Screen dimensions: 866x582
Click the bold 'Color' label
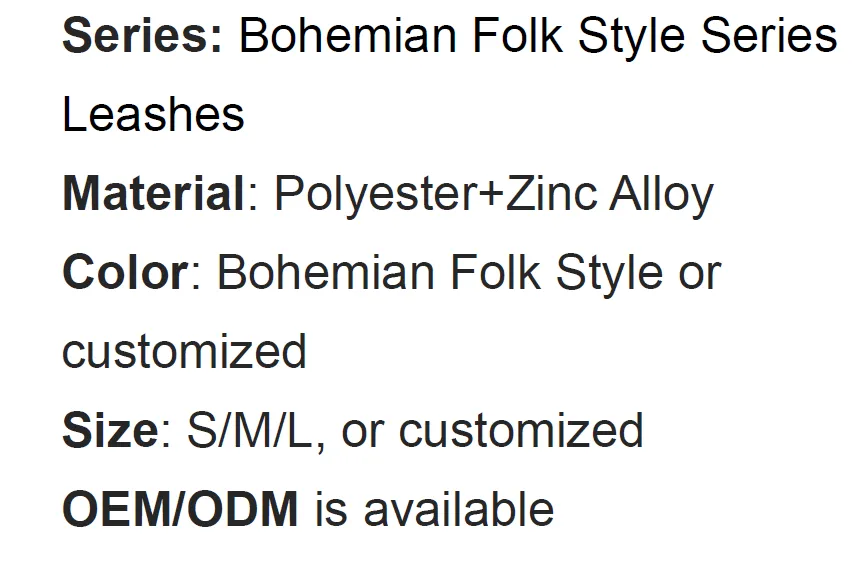click(x=125, y=272)
